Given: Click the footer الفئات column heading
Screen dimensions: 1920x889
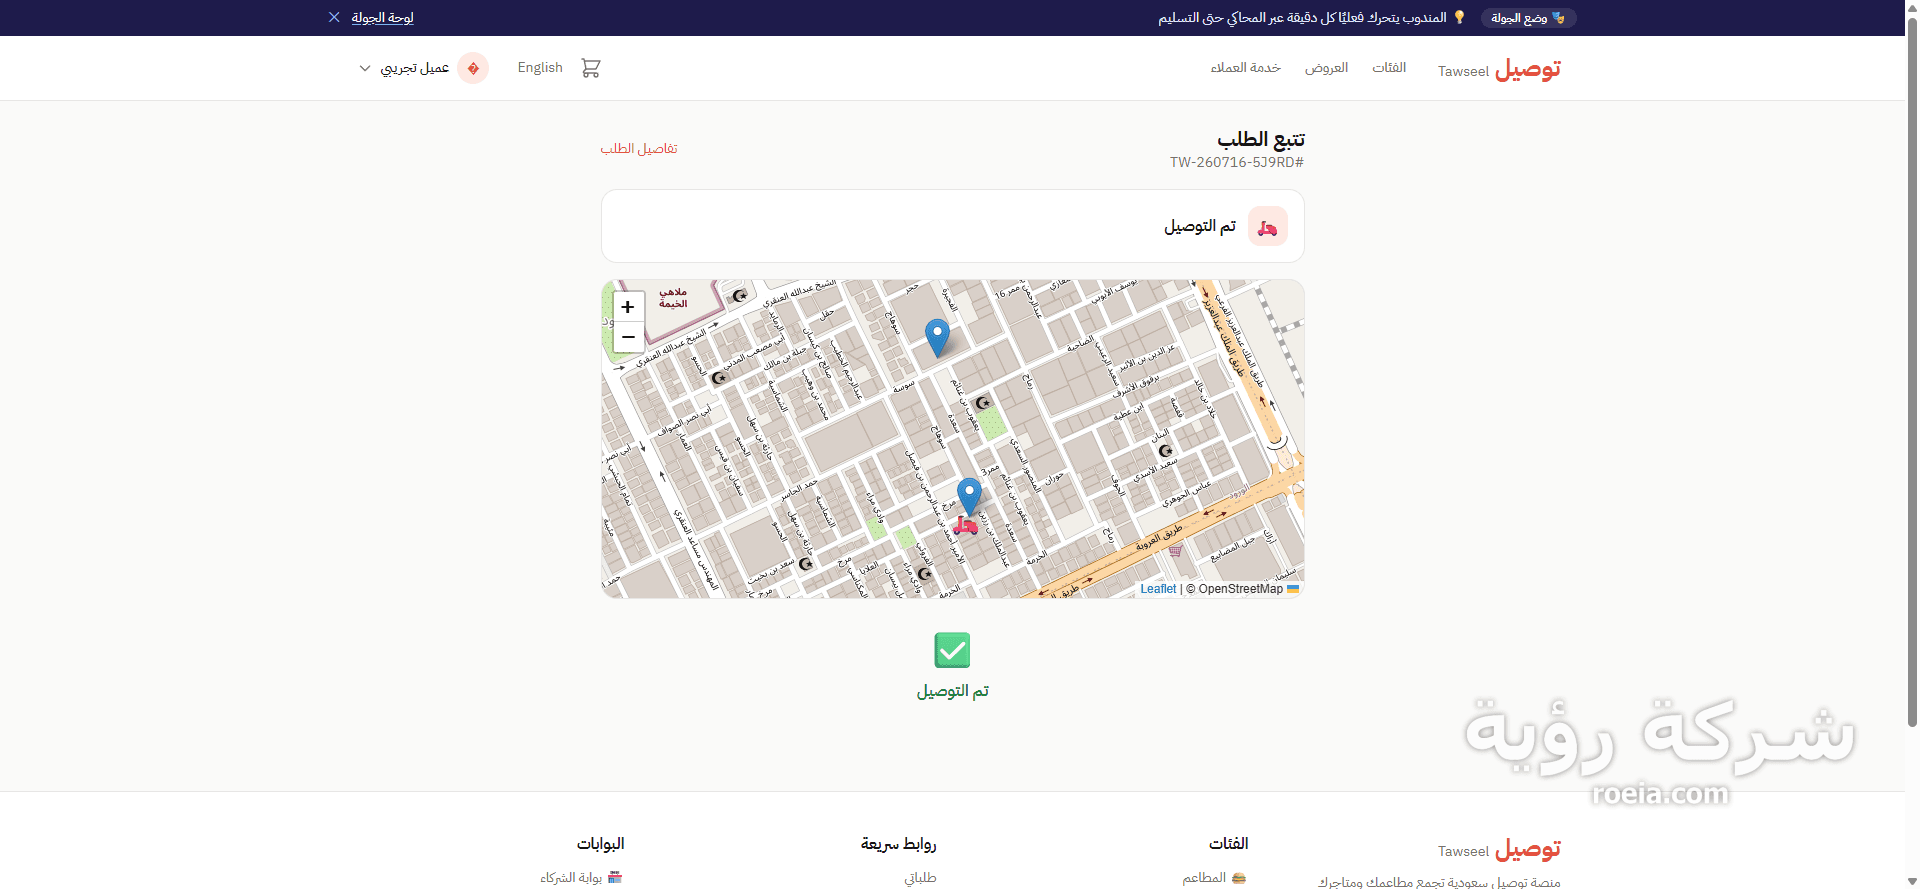Looking at the screenshot, I should coord(1228,843).
